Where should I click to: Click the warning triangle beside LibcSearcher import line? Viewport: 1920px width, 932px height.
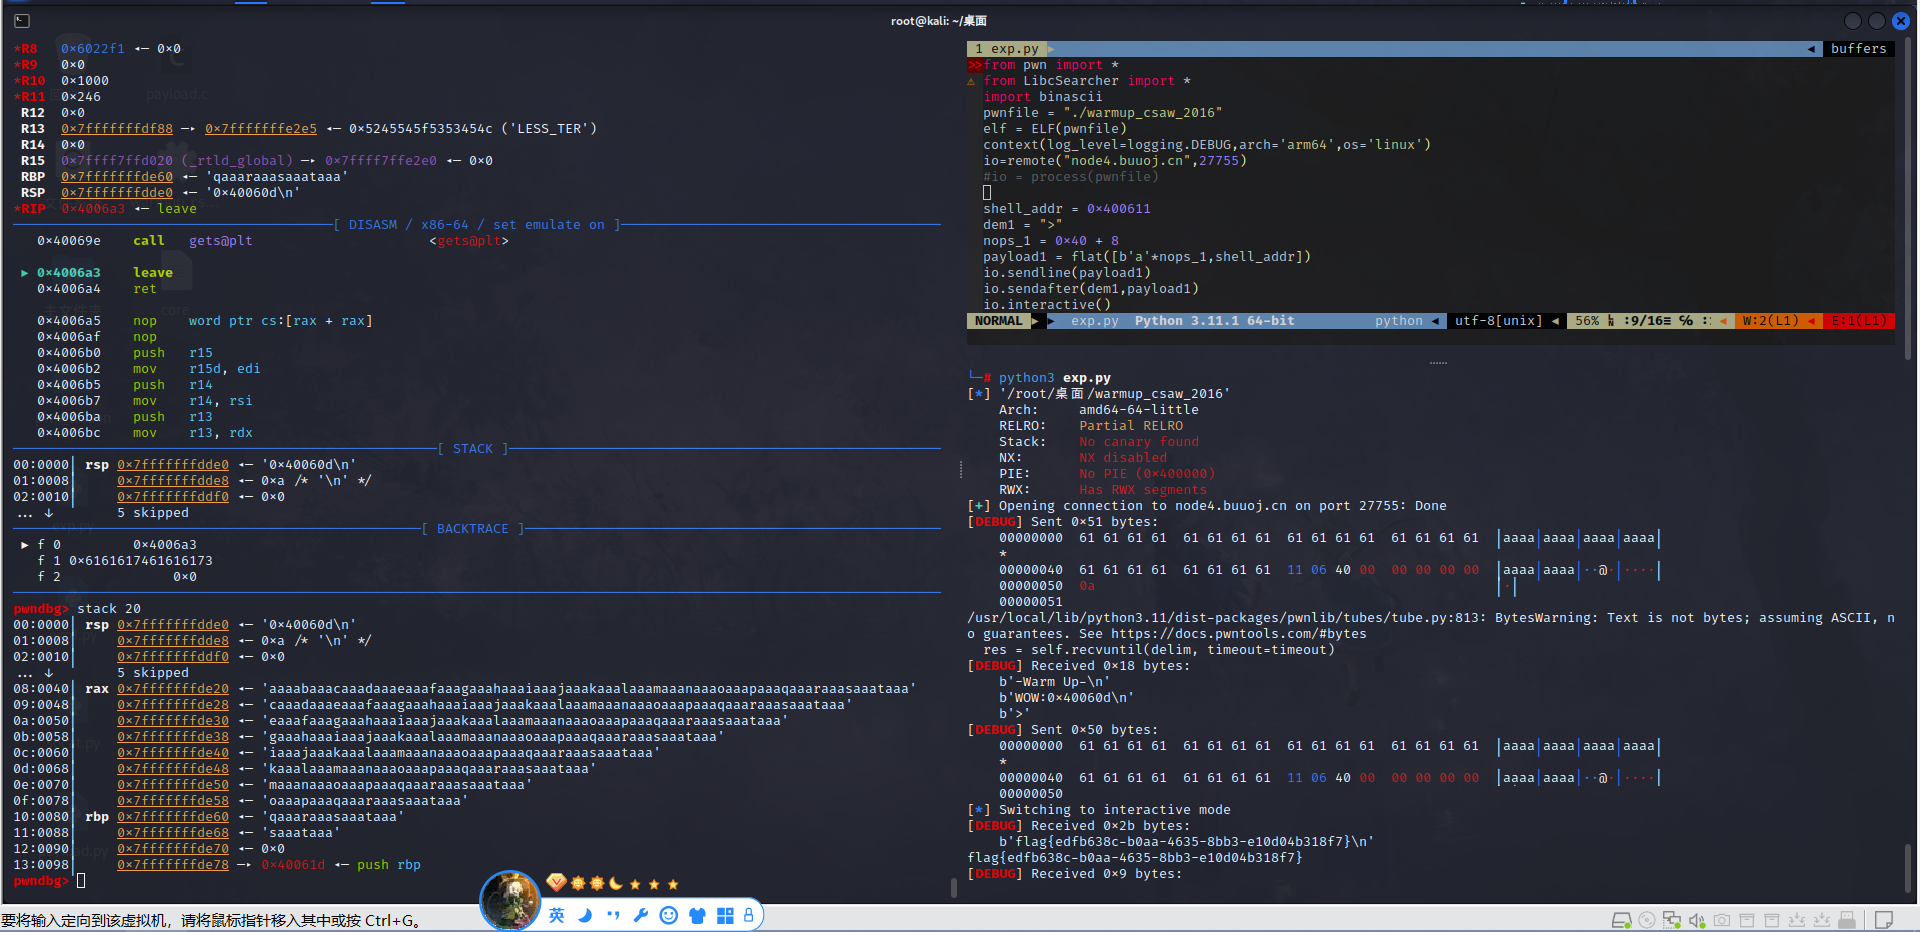click(971, 81)
